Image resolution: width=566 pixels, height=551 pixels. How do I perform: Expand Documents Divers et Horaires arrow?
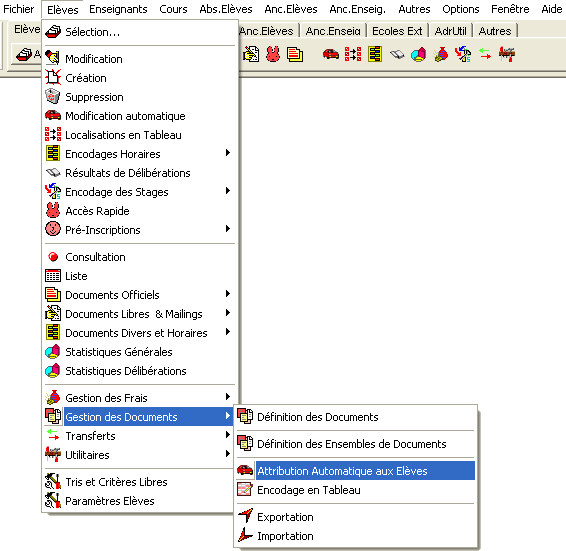pyautogui.click(x=227, y=331)
